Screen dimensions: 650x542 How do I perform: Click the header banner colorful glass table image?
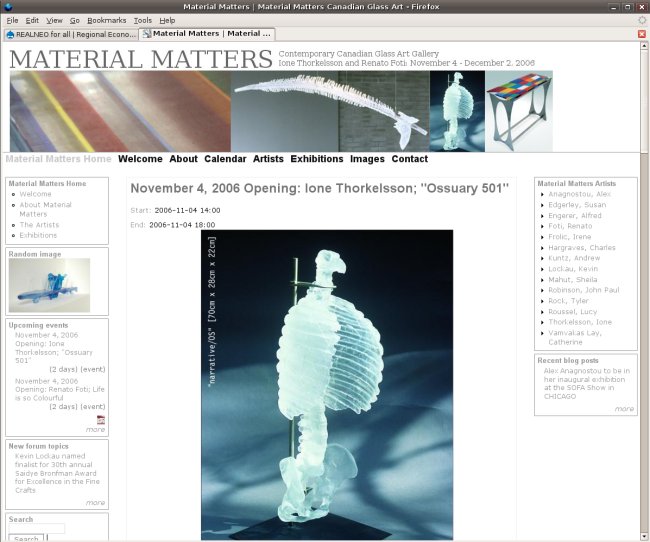coord(519,111)
